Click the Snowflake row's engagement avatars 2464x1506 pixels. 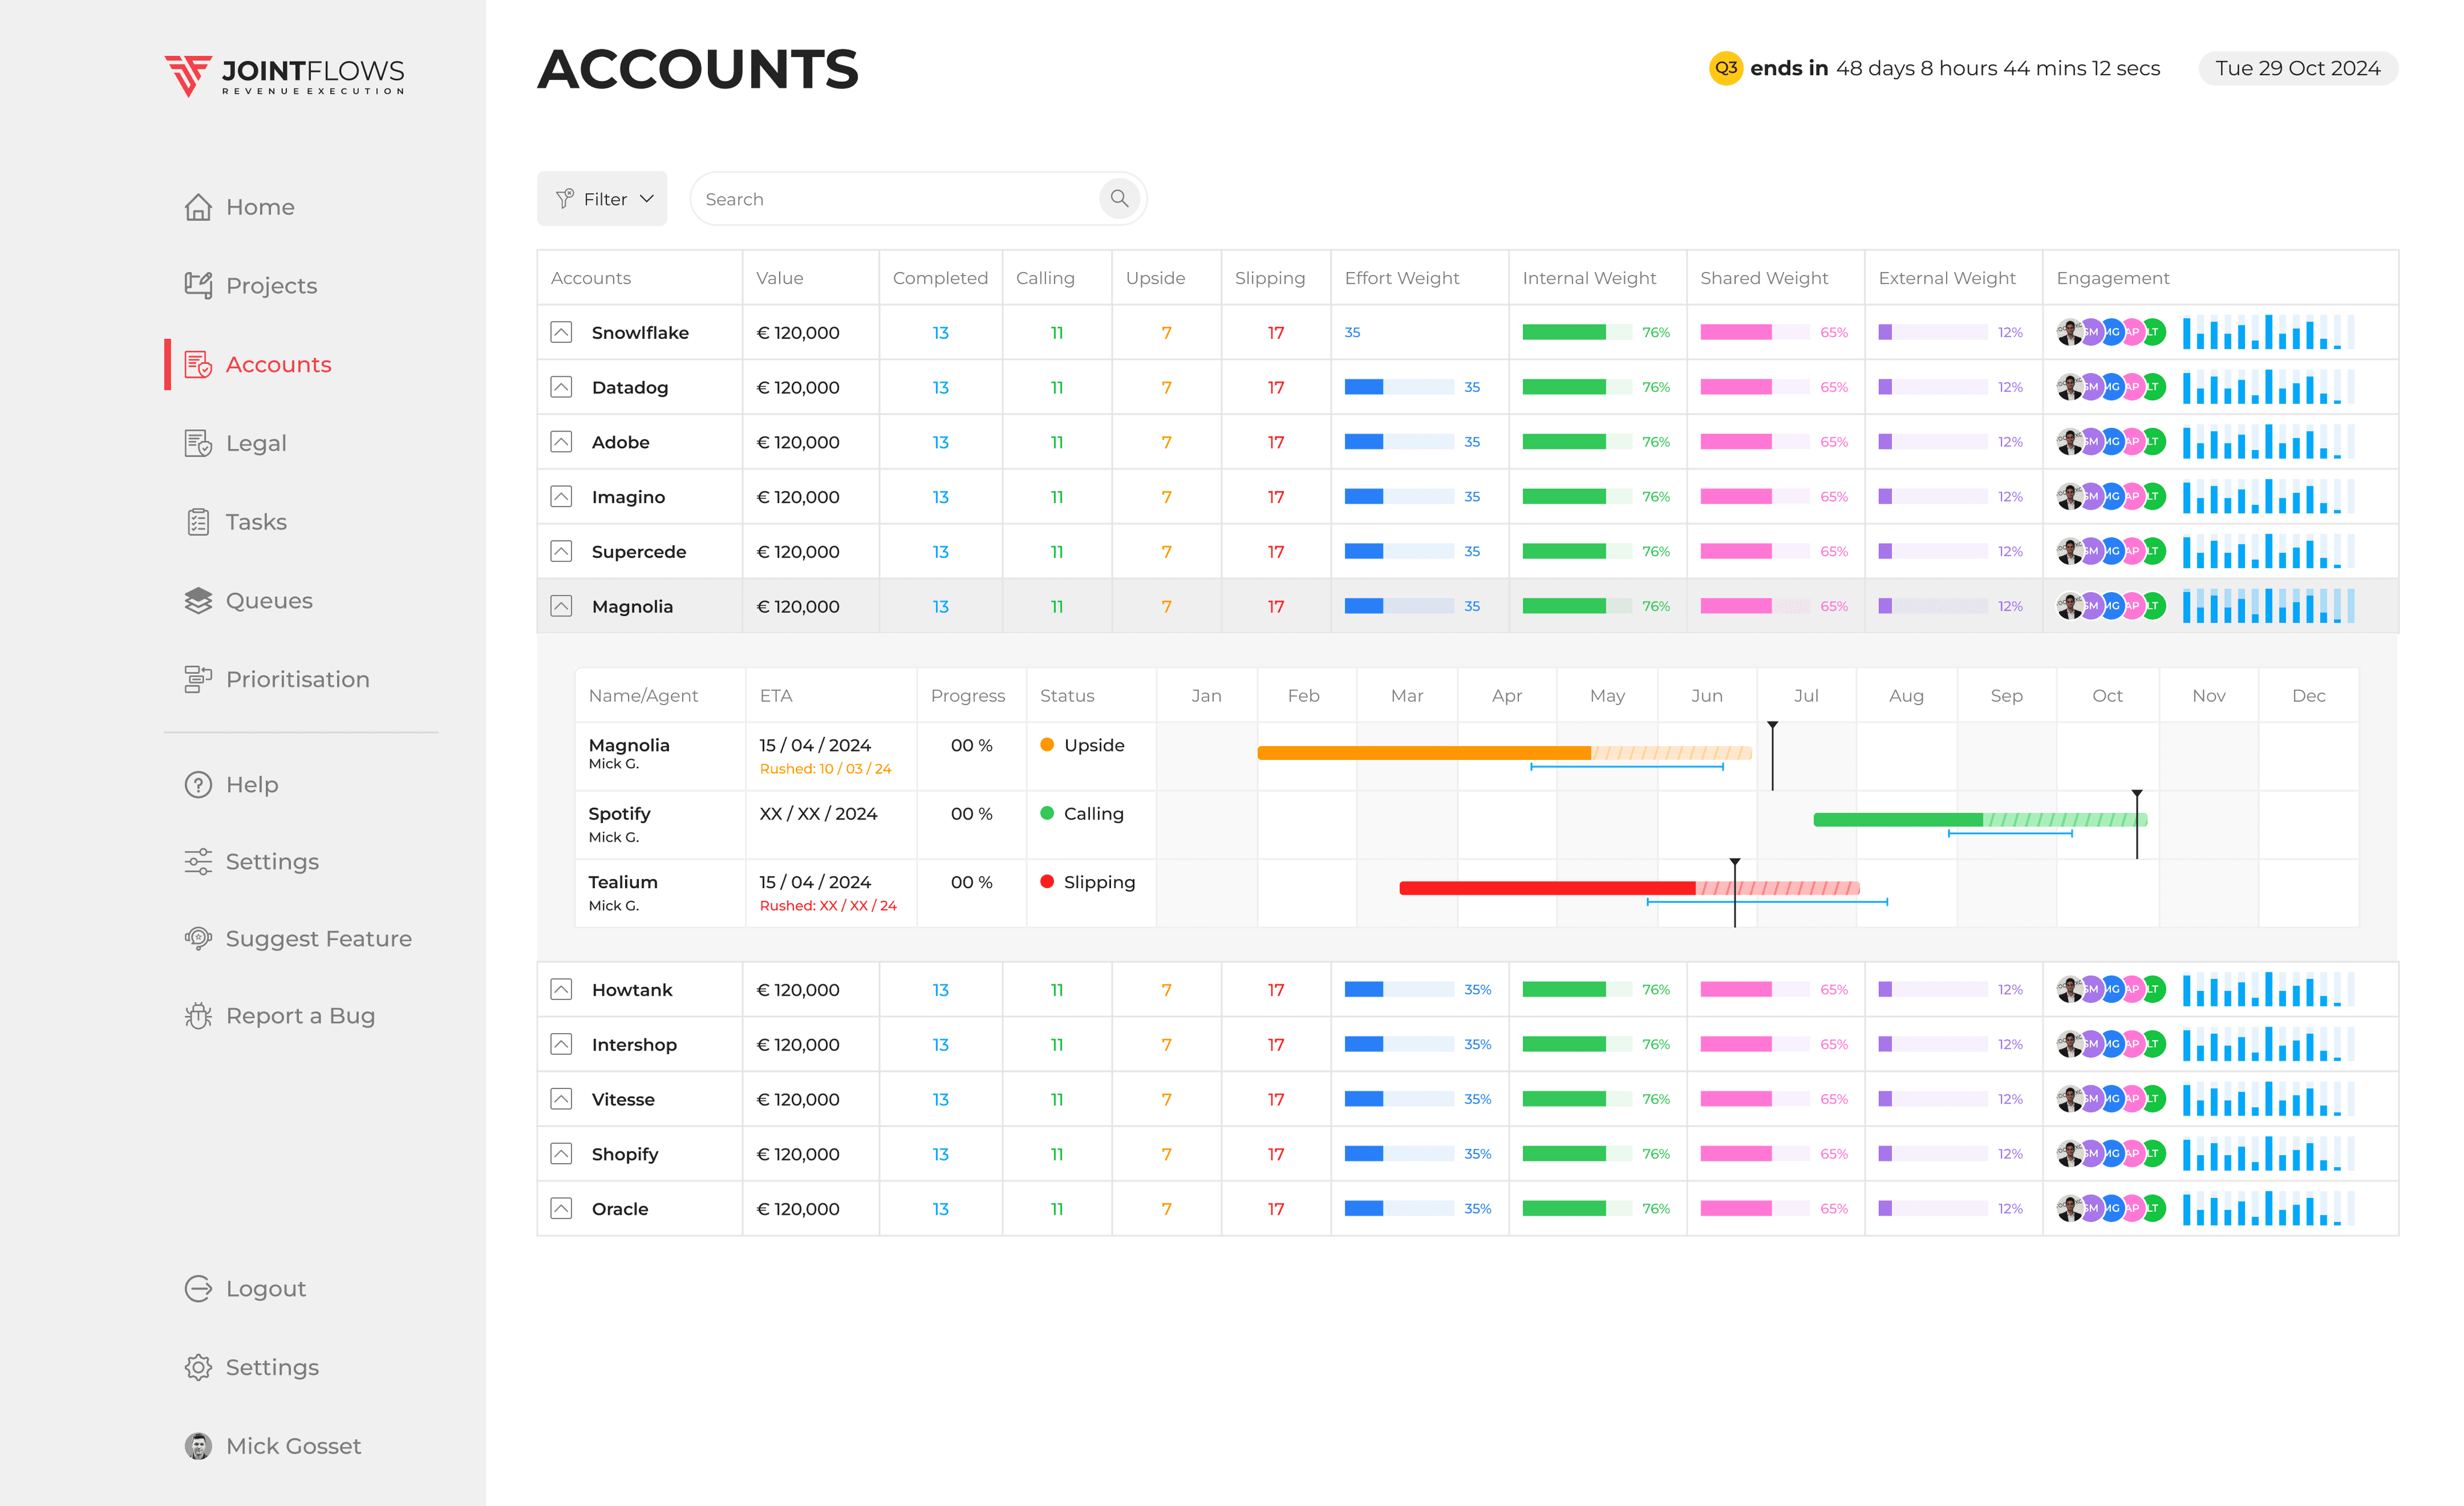(x=2110, y=333)
